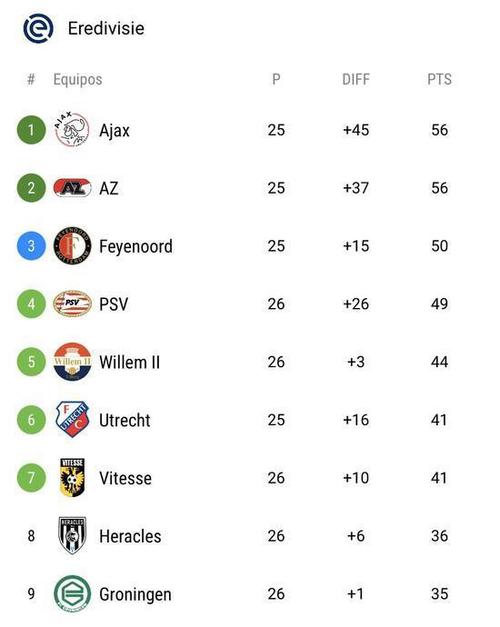Viewport: 500px width, 627px height.
Task: Click the P matches played header
Action: click(276, 79)
